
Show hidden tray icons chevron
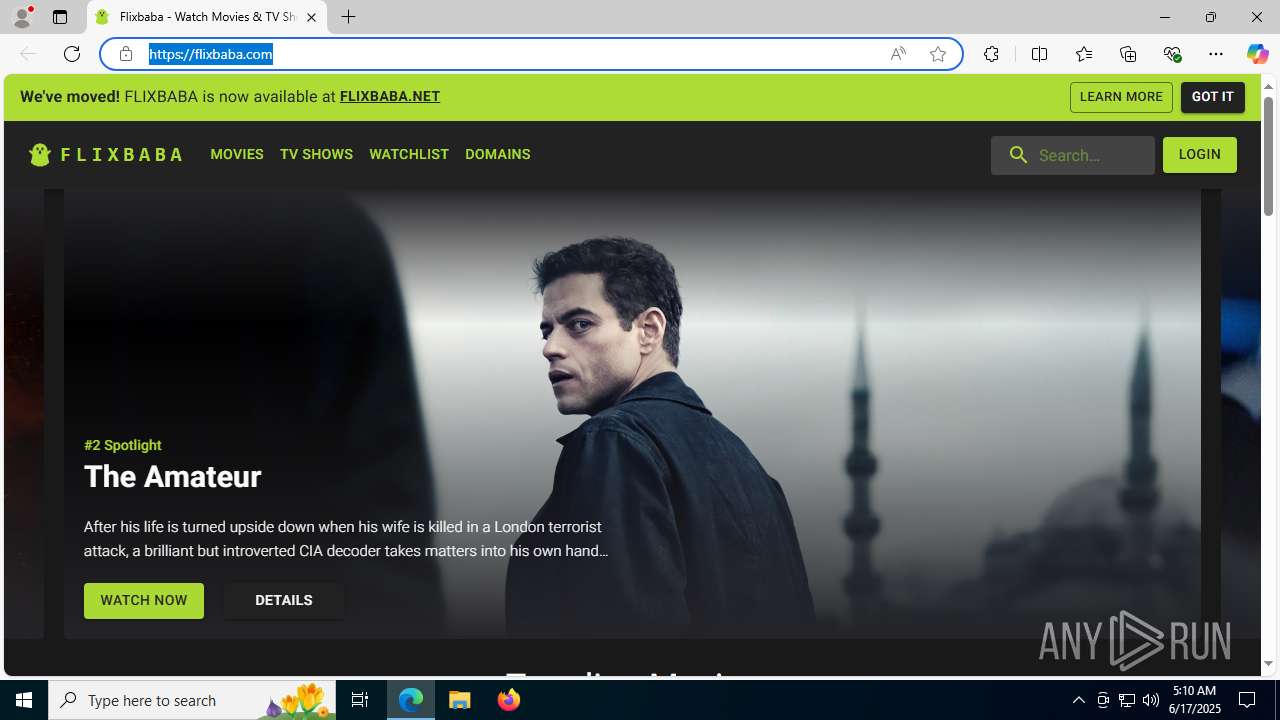1078,700
